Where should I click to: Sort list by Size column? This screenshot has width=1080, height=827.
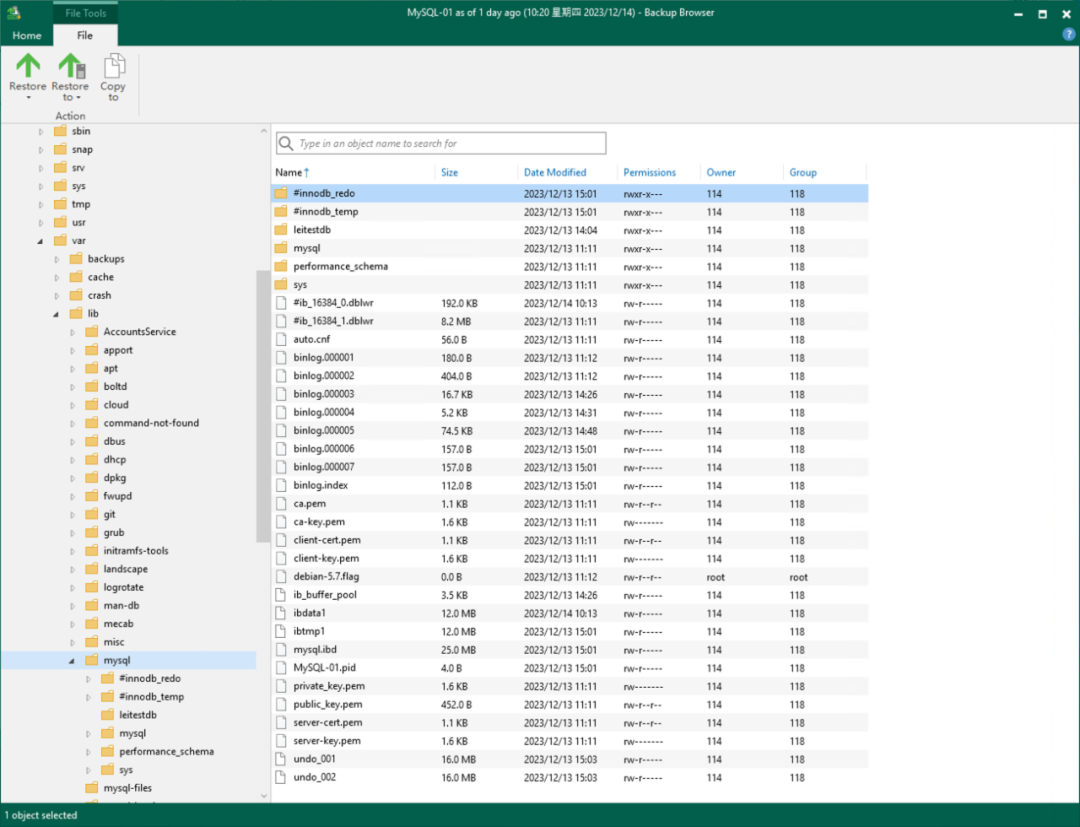(x=450, y=172)
